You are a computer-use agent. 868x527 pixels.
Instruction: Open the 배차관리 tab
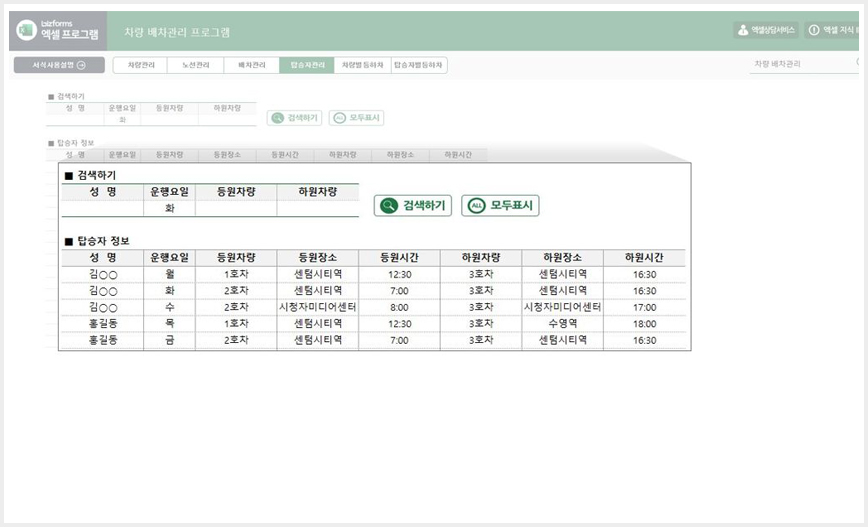pos(251,65)
